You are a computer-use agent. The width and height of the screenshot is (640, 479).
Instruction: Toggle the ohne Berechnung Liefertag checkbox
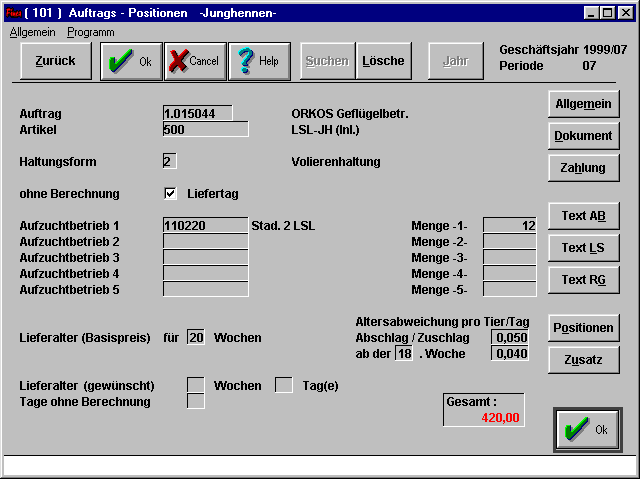(170, 193)
